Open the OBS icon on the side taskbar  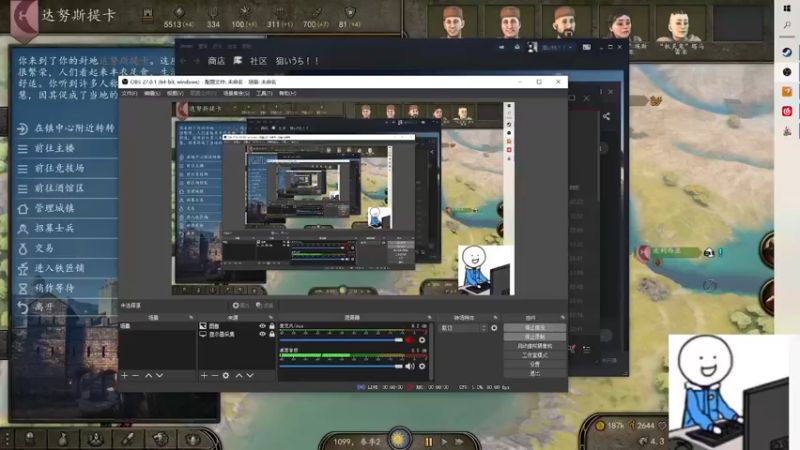[x=787, y=72]
